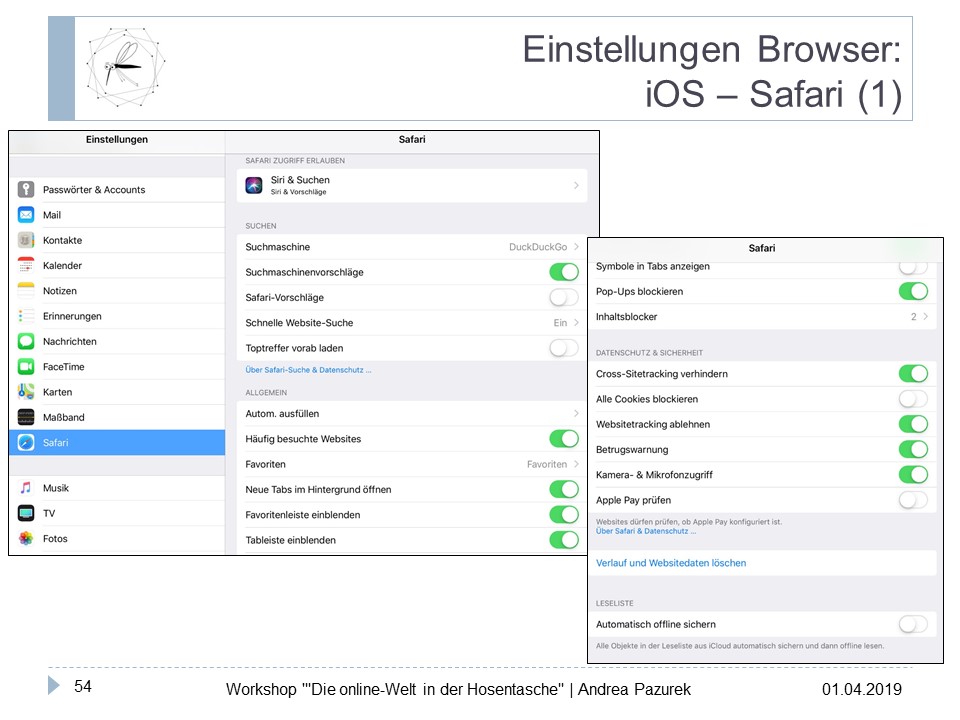
Task: Open Schnelle Website-Suche chevron
Action: pyautogui.click(x=576, y=323)
